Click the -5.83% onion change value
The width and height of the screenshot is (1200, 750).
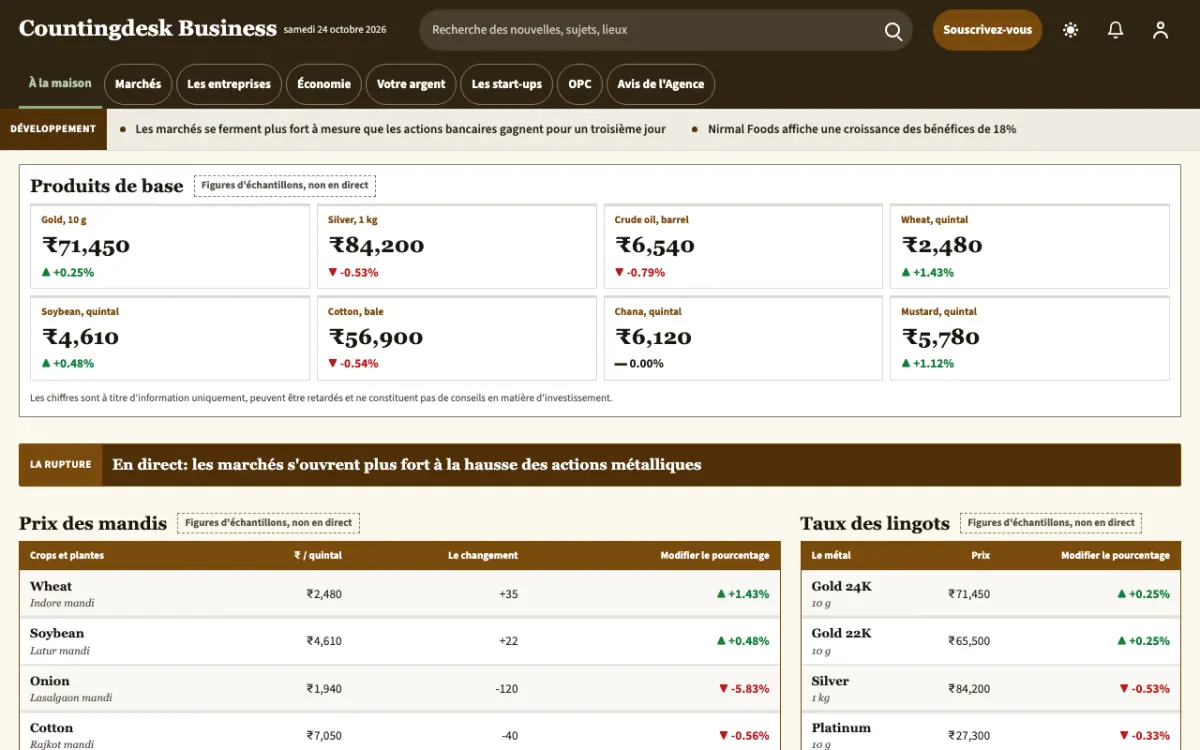(744, 689)
